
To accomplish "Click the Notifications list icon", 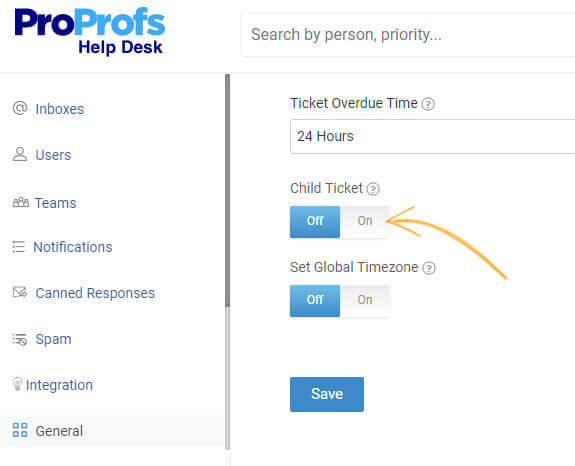I will tap(18, 247).
